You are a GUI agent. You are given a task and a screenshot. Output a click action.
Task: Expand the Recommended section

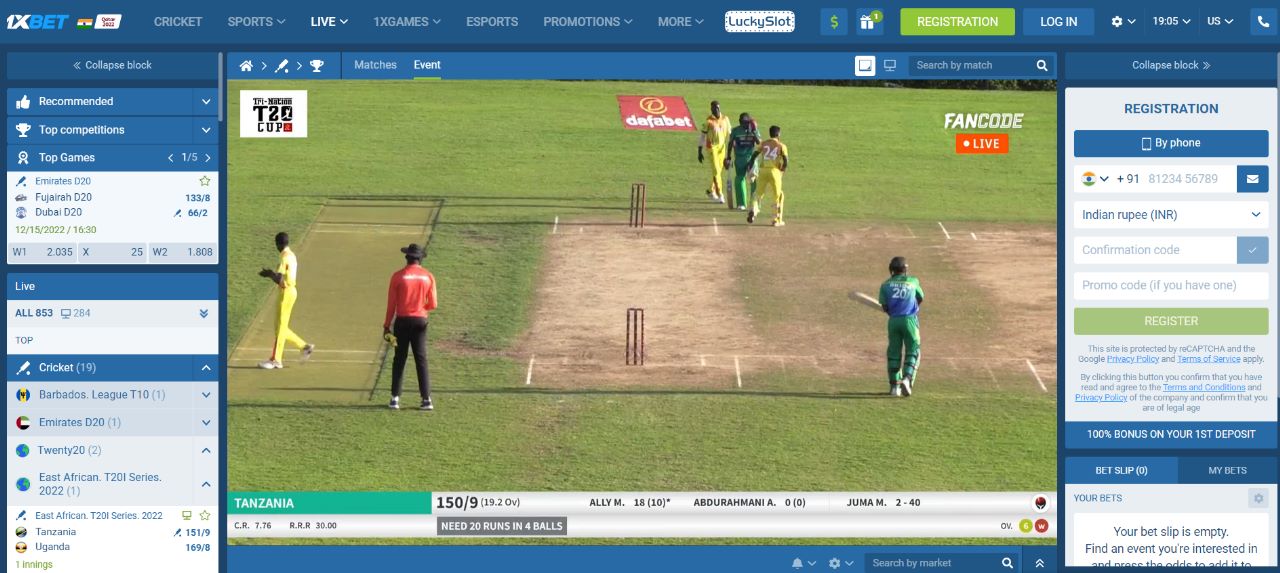pos(205,101)
